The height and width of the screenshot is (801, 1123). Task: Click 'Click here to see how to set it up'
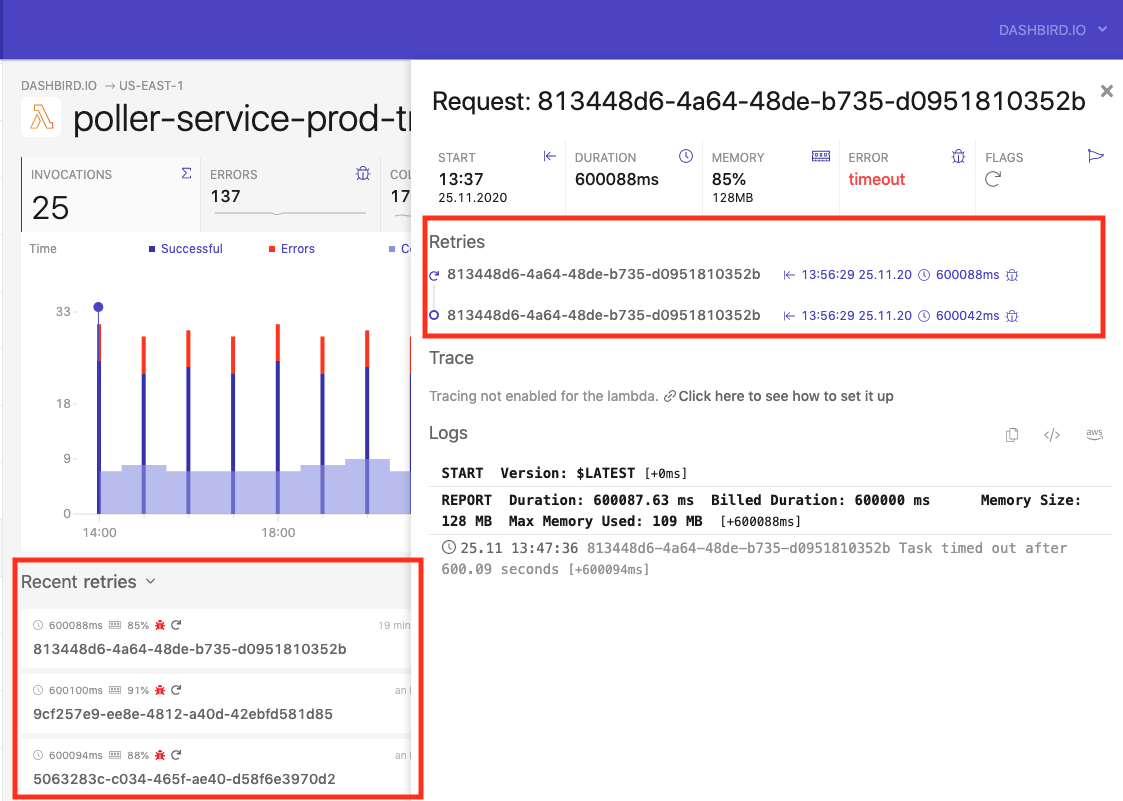tap(786, 396)
